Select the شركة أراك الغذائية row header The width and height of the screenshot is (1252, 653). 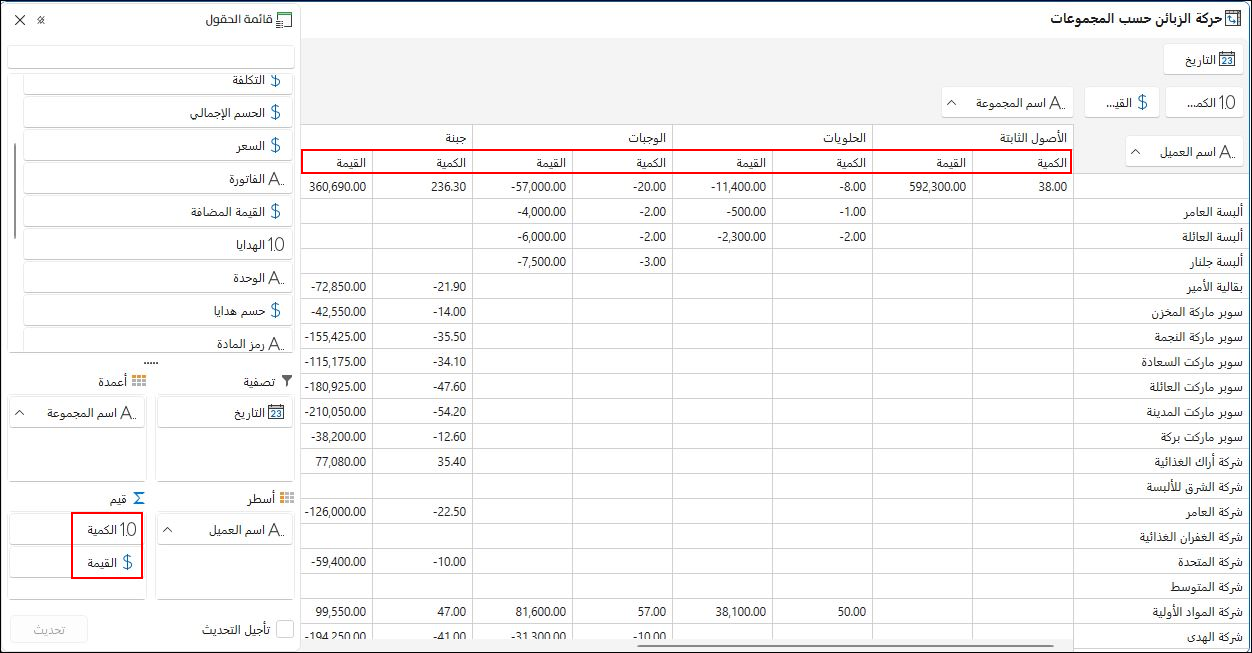[x=1160, y=462]
